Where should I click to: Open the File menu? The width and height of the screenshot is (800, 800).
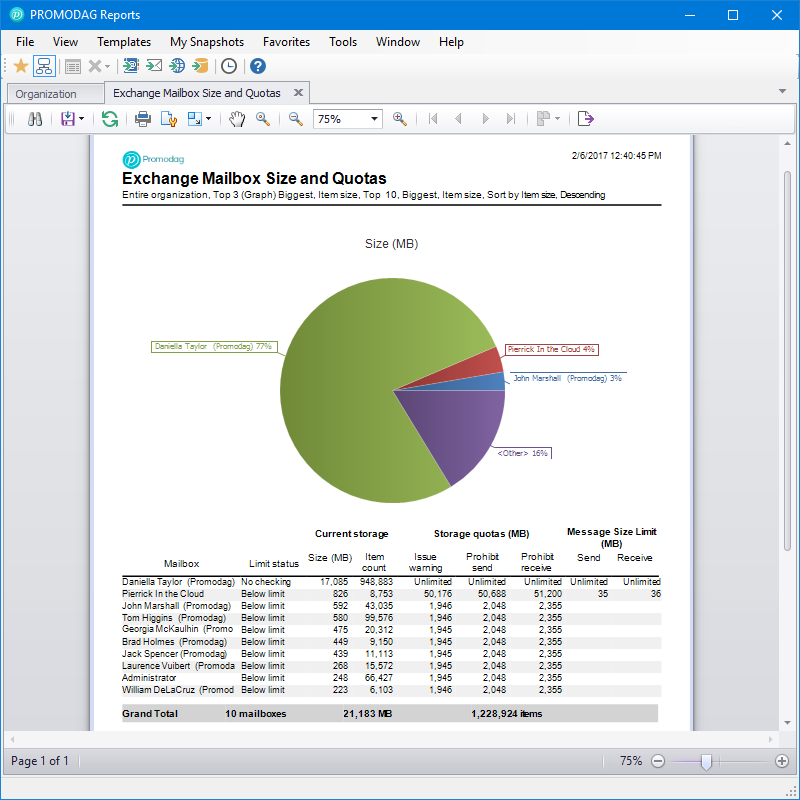pos(25,42)
